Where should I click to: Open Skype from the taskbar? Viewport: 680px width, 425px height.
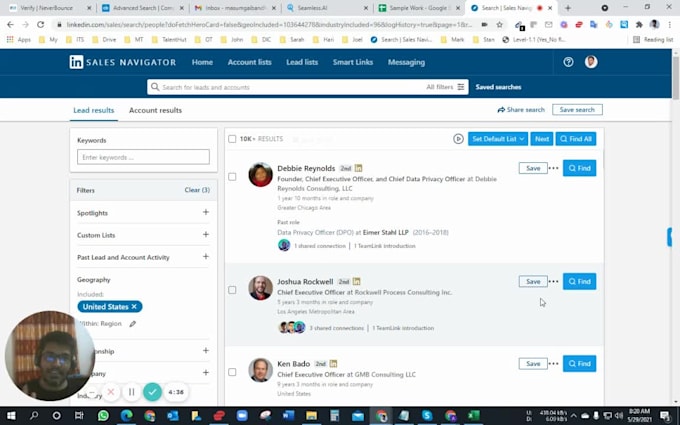pyautogui.click(x=427, y=416)
